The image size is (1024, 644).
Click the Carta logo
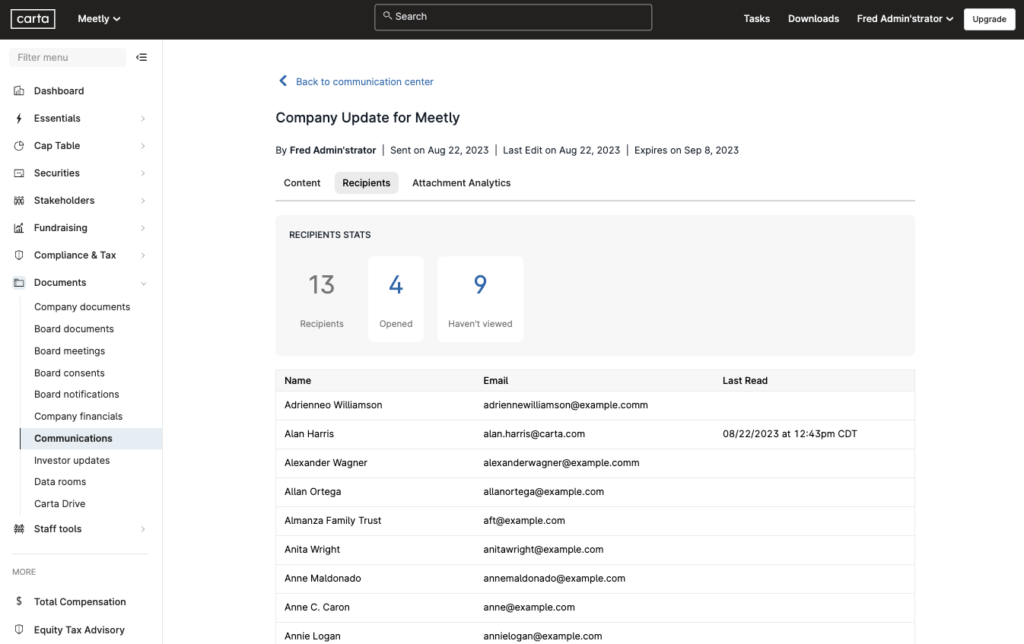point(32,18)
